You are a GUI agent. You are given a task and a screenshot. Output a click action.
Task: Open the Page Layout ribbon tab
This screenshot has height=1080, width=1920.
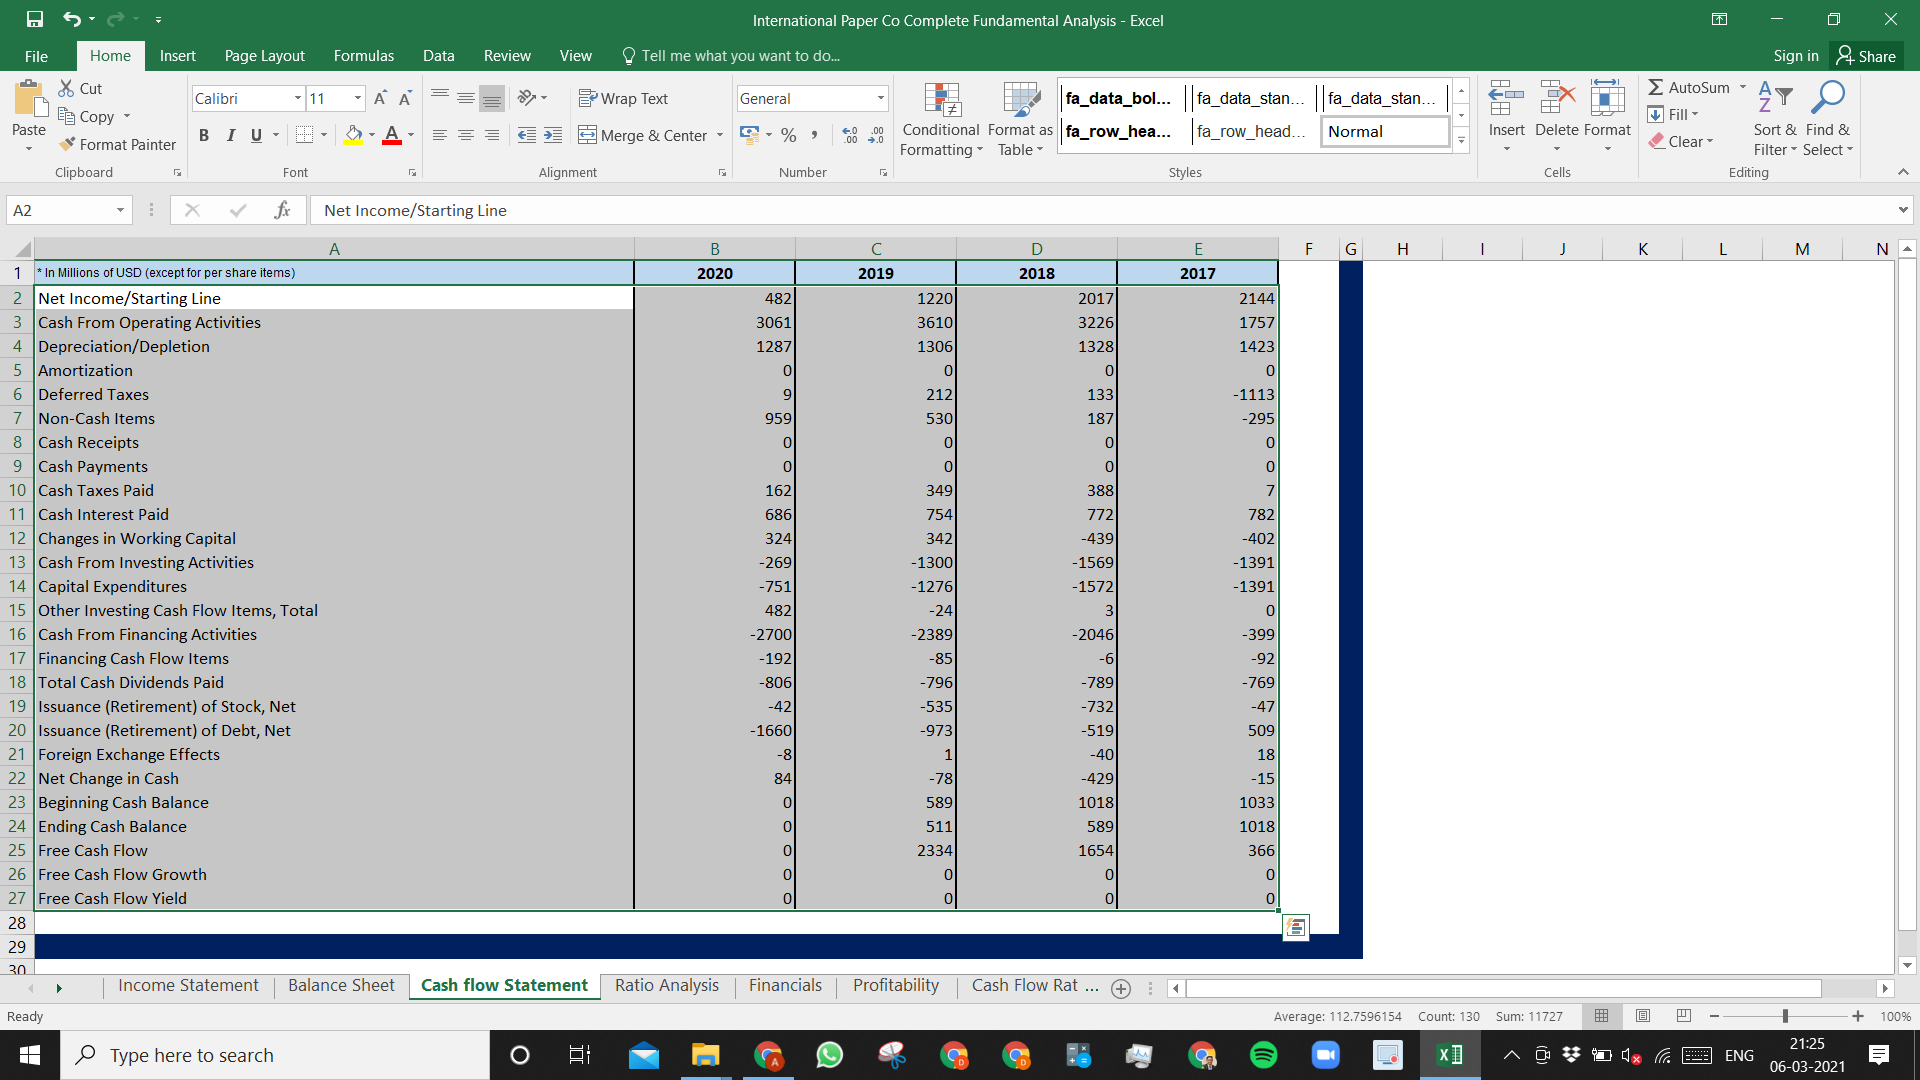tap(264, 56)
